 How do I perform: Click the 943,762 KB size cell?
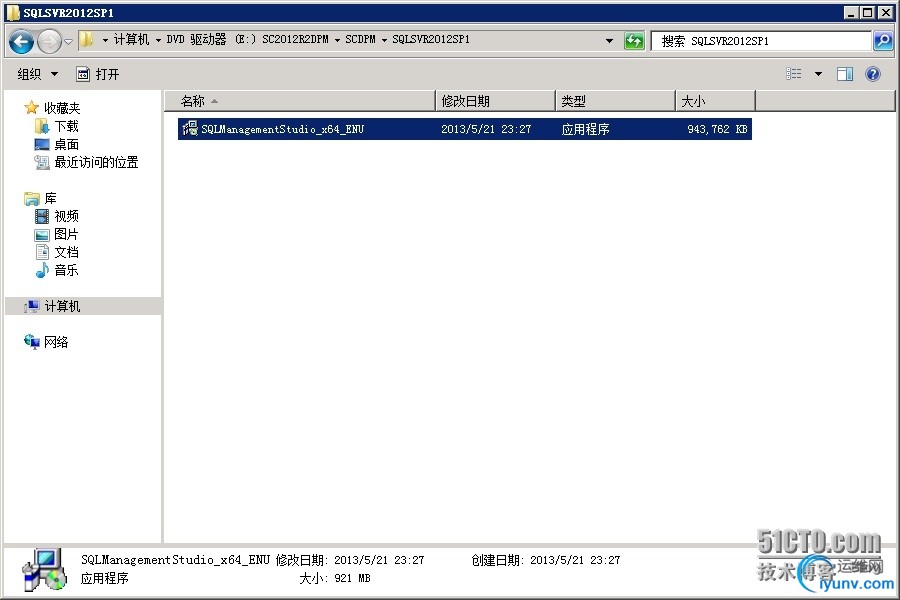pos(717,129)
